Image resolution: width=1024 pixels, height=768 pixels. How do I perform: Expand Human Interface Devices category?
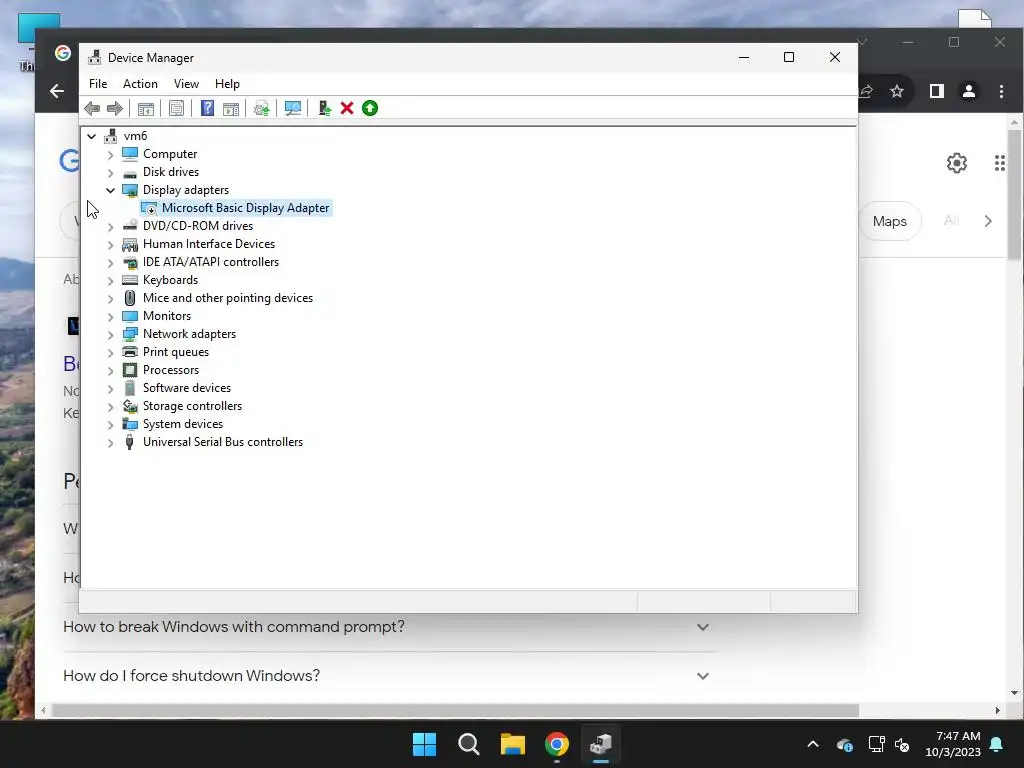(110, 245)
